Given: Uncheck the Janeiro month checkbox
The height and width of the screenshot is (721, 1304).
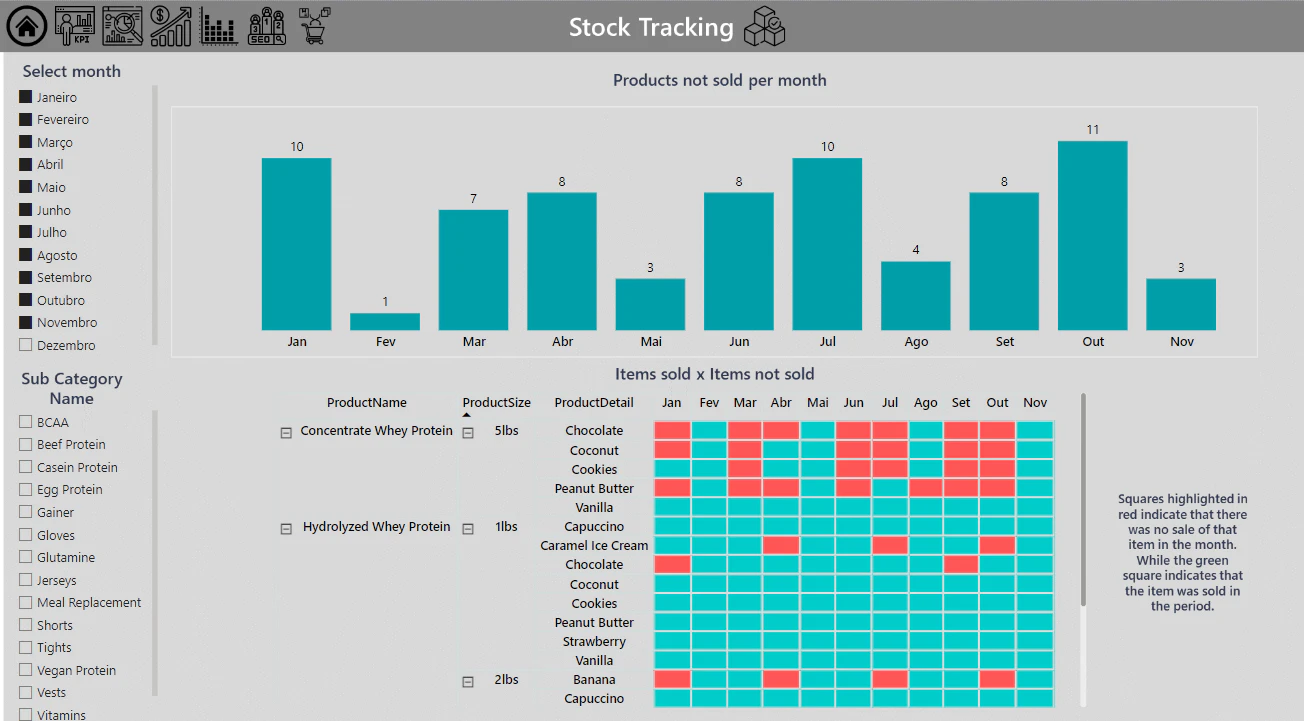Looking at the screenshot, I should (26, 97).
